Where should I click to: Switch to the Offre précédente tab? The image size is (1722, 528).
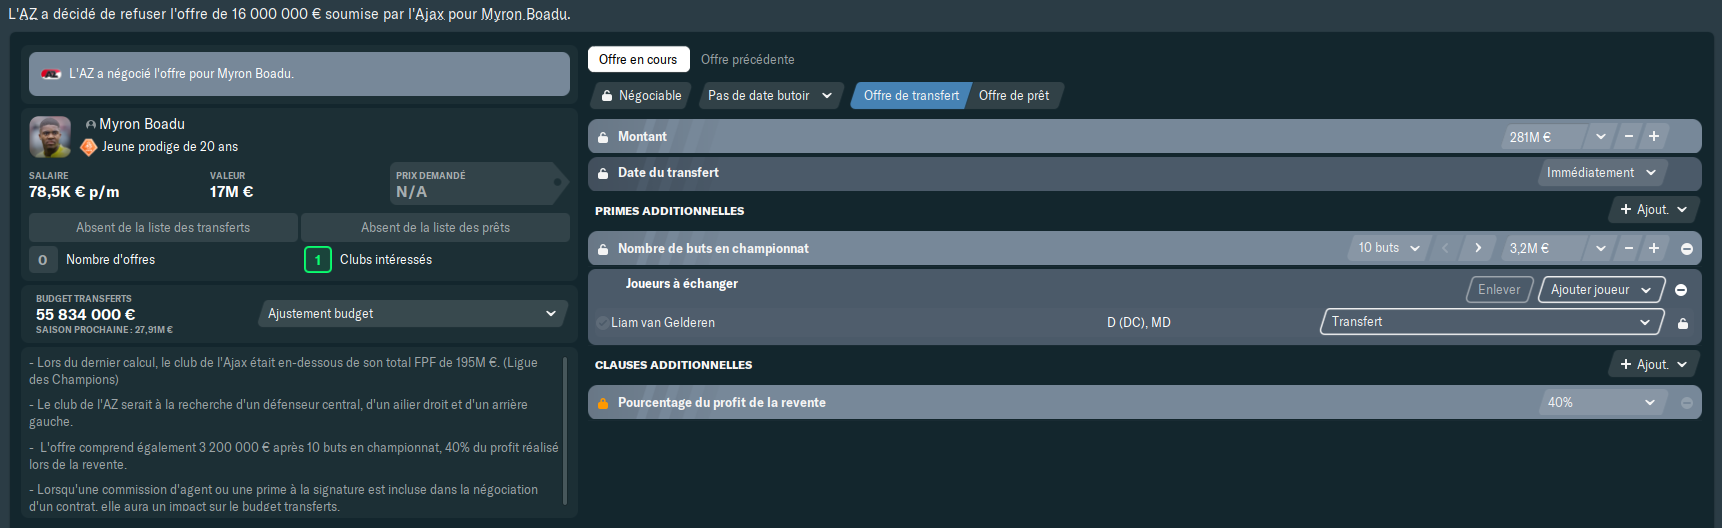pos(748,59)
